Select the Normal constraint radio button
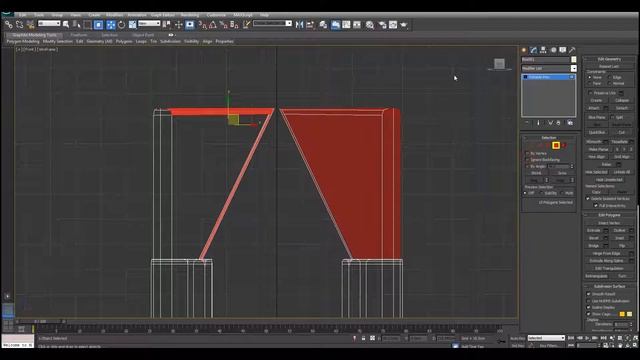The height and width of the screenshot is (360, 640). [x=610, y=83]
